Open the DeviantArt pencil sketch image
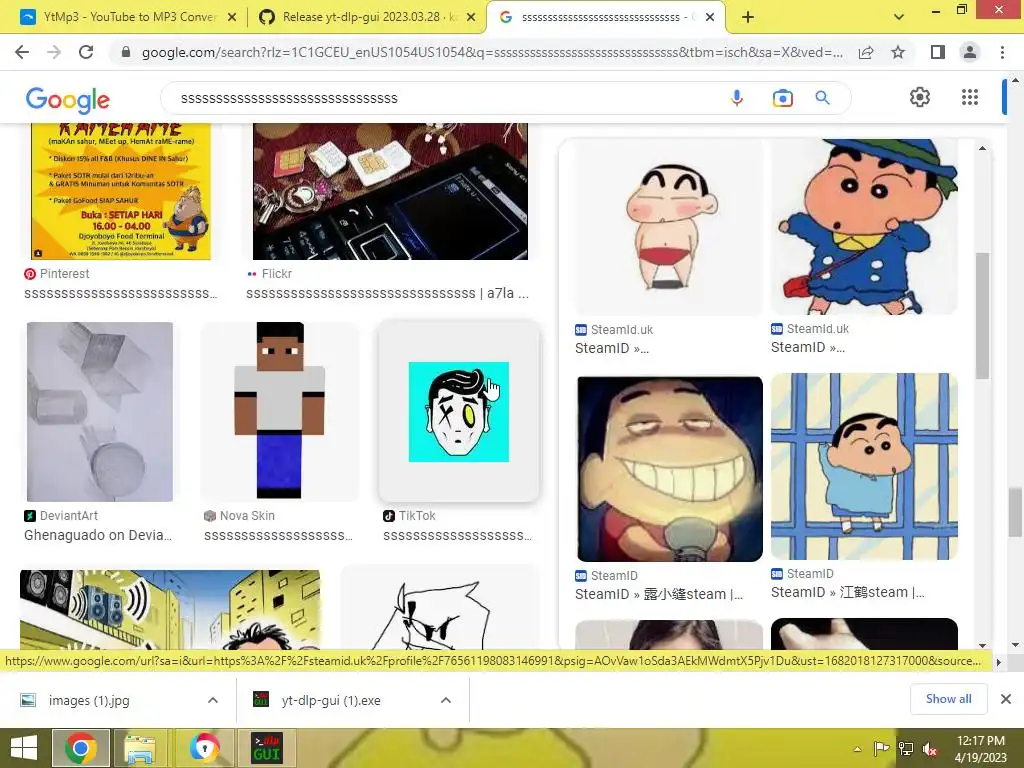 click(x=100, y=411)
